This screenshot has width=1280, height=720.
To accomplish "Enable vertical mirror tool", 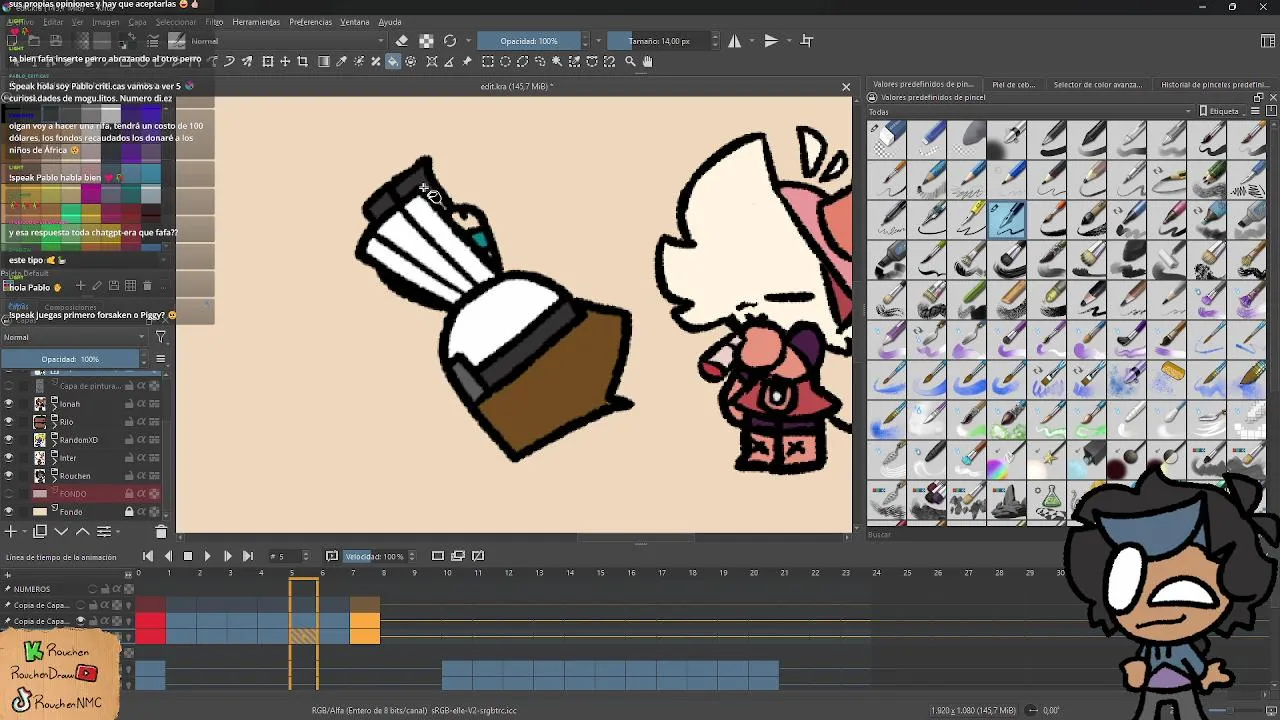I will (x=771, y=41).
